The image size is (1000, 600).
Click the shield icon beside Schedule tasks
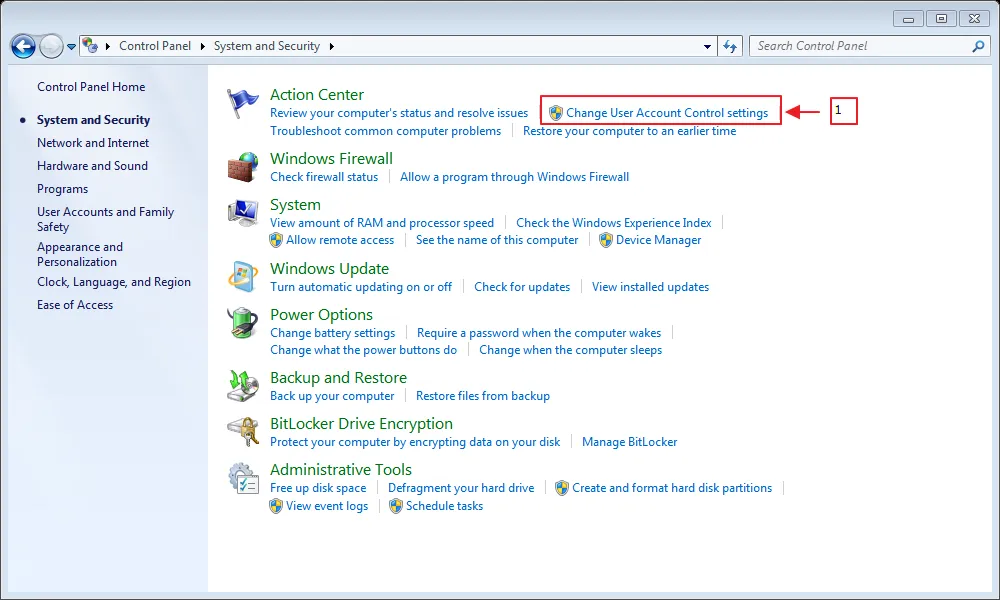click(396, 506)
